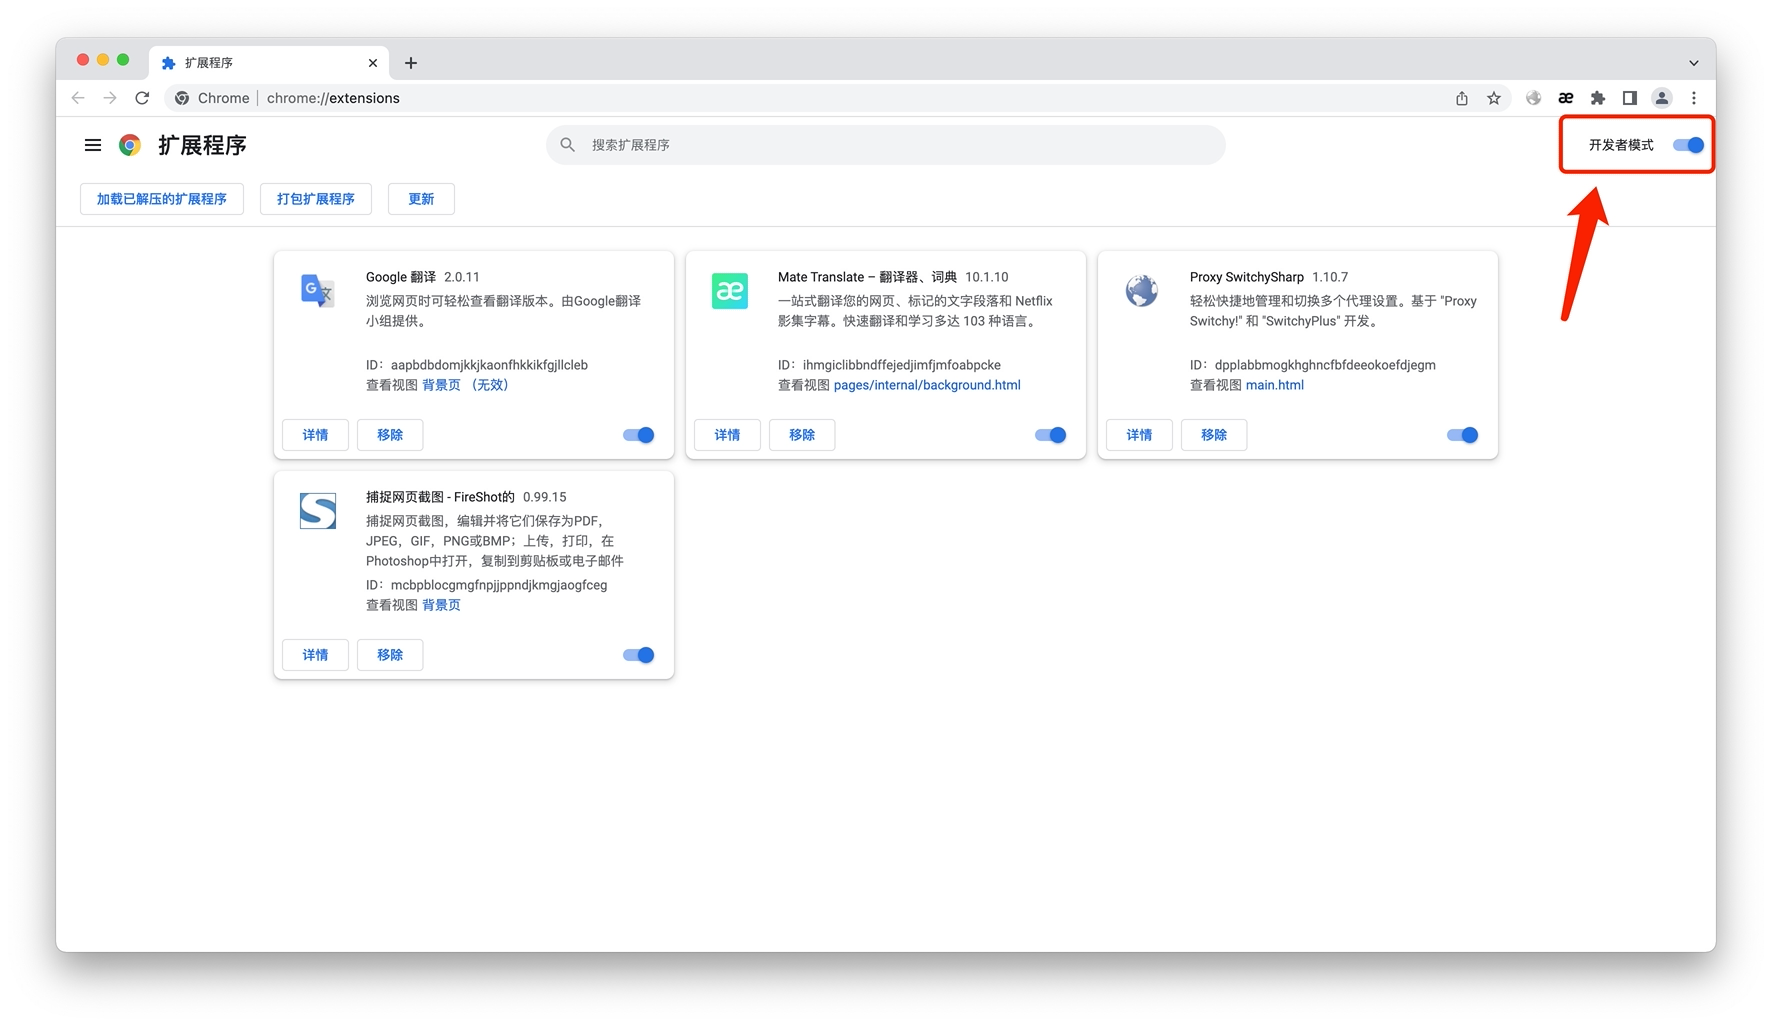Click 打包扩展程序 button
Image resolution: width=1772 pixels, height=1026 pixels.
(316, 199)
